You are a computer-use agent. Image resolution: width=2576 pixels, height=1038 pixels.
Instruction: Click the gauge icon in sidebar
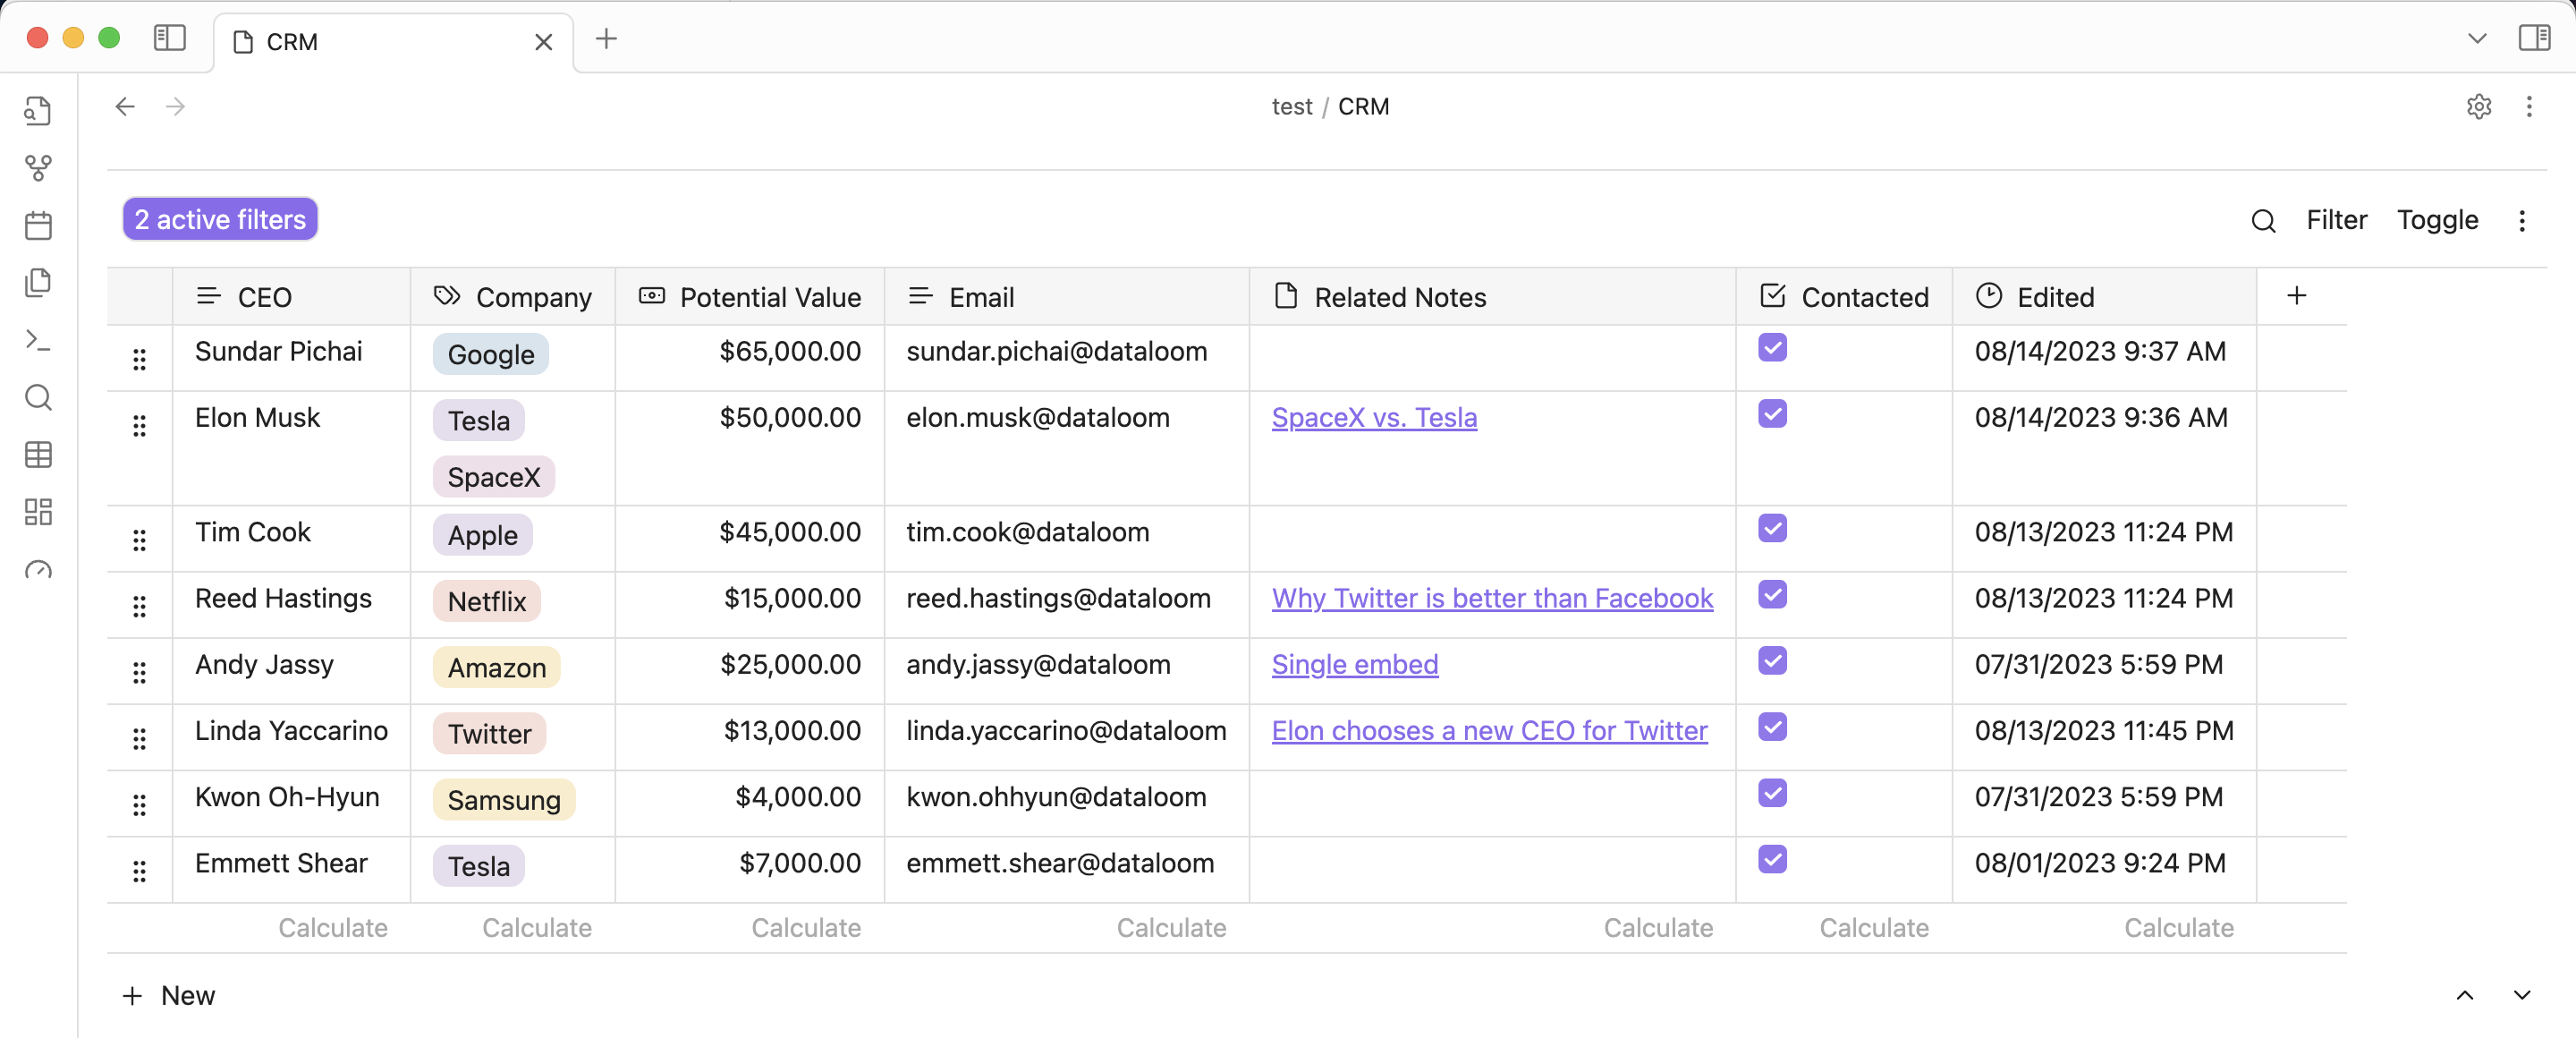pos(38,570)
